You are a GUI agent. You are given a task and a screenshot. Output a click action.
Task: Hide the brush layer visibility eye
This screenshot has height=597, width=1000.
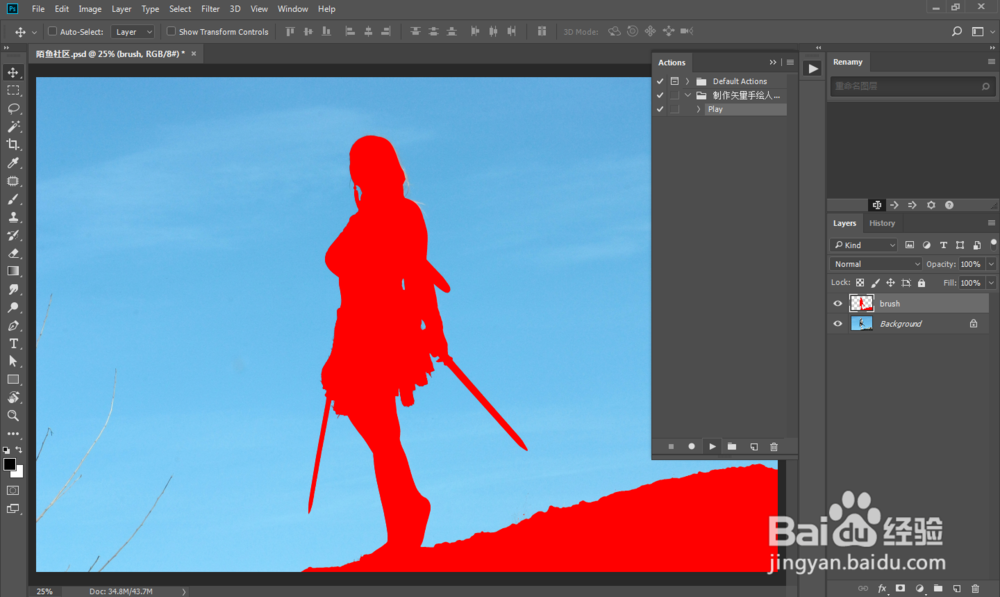(x=838, y=304)
